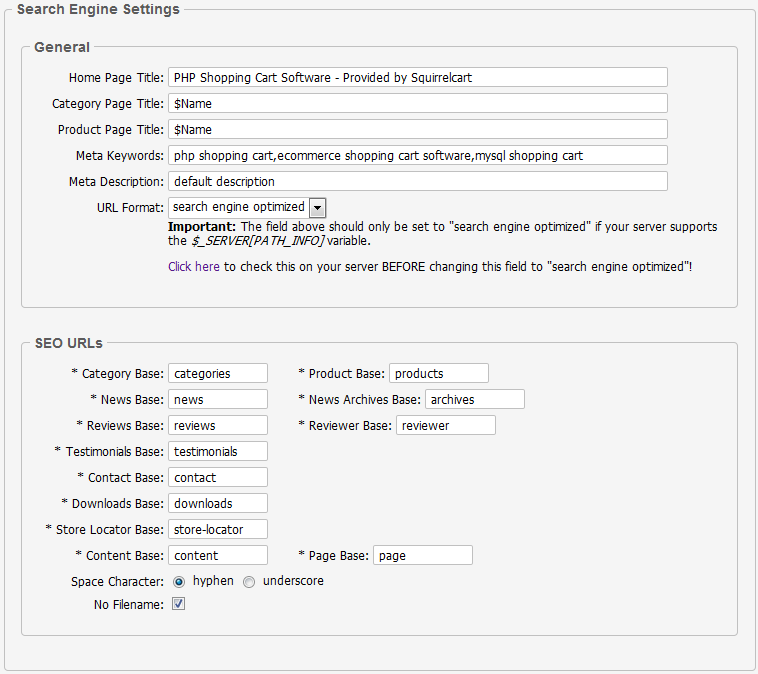Edit the Home Page Title field
Screen dimensions: 758x674
pos(417,77)
